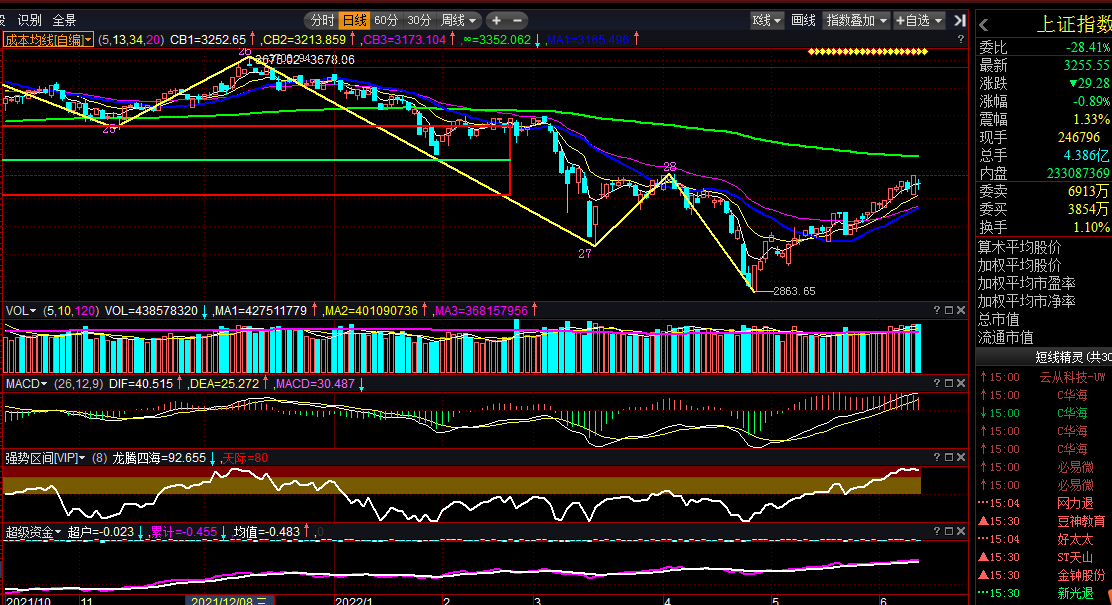The width and height of the screenshot is (1112, 605).
Task: Maximize the VOL panel window
Action: tap(949, 310)
